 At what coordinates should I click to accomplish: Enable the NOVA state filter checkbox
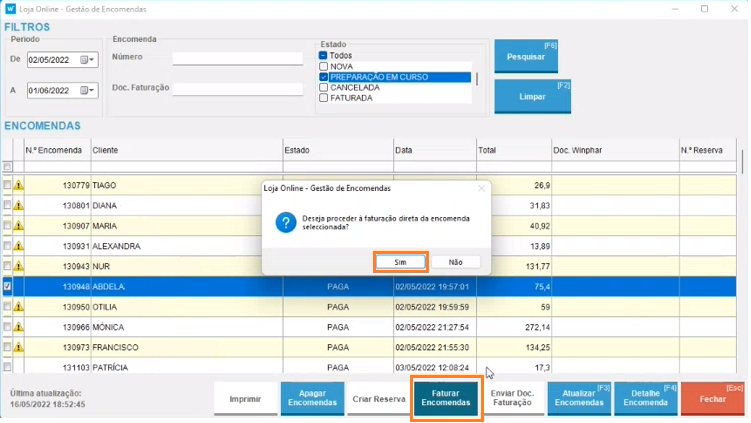point(324,66)
